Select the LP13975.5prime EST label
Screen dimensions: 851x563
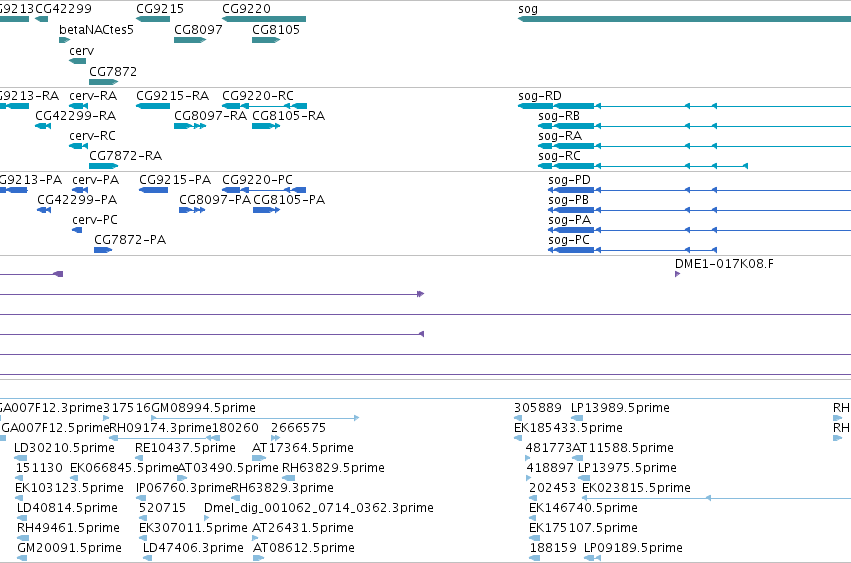click(627, 469)
